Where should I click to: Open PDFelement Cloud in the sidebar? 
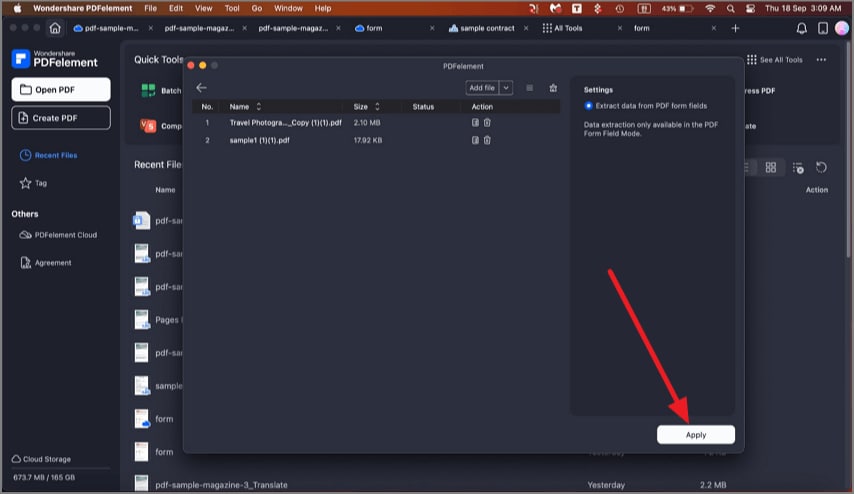pos(58,235)
